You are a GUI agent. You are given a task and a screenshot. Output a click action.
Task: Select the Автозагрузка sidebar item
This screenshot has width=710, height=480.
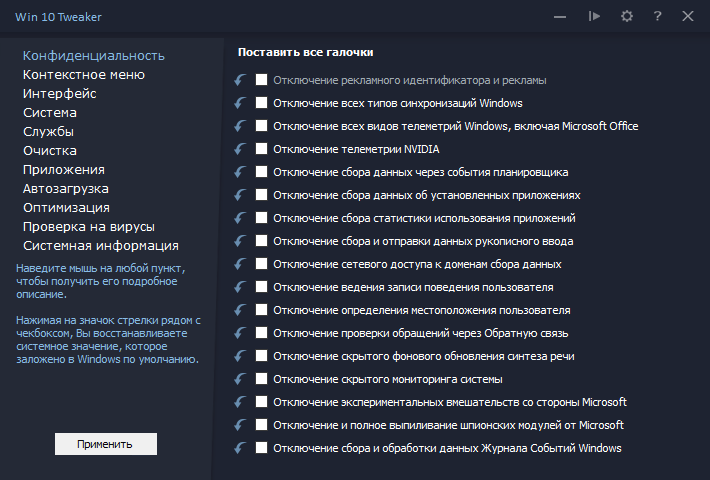click(x=66, y=188)
